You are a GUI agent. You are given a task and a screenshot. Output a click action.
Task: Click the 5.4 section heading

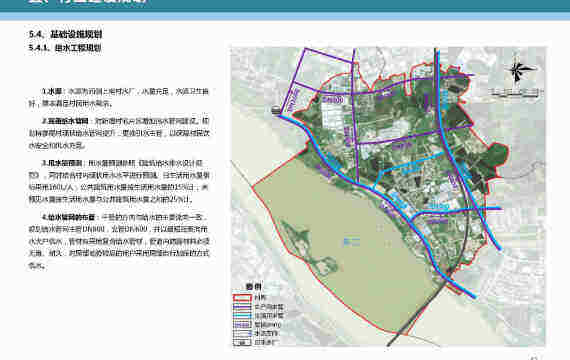pyautogui.click(x=65, y=35)
